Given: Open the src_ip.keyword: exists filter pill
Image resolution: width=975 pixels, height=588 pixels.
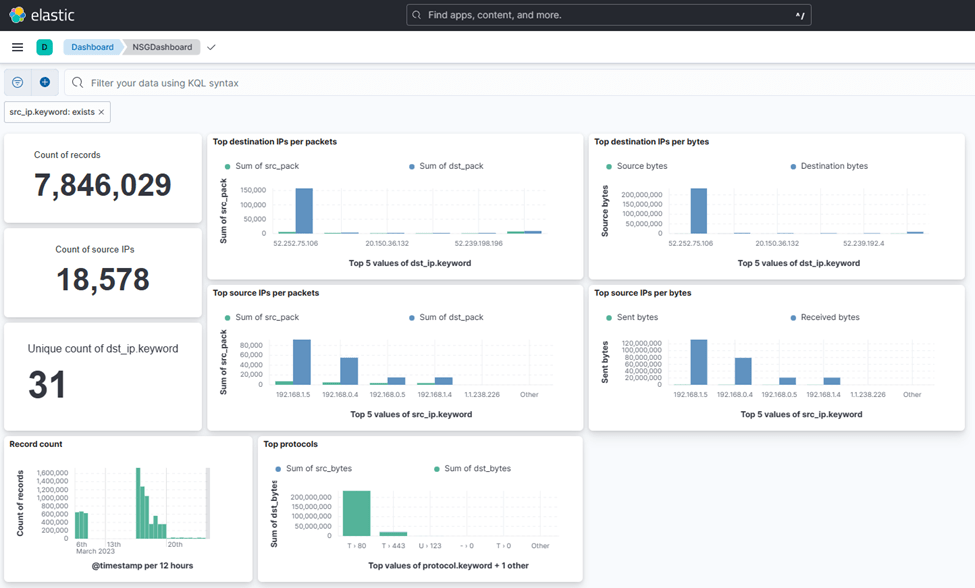Looking at the screenshot, I should coord(51,112).
